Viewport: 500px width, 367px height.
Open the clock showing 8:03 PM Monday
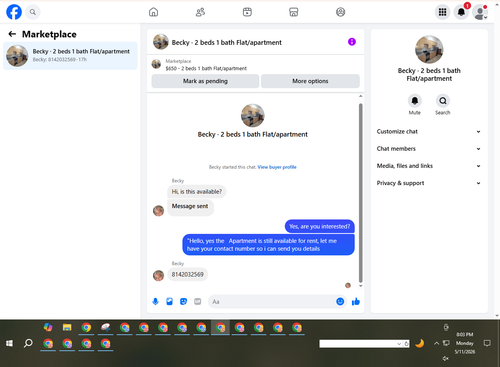[465, 343]
